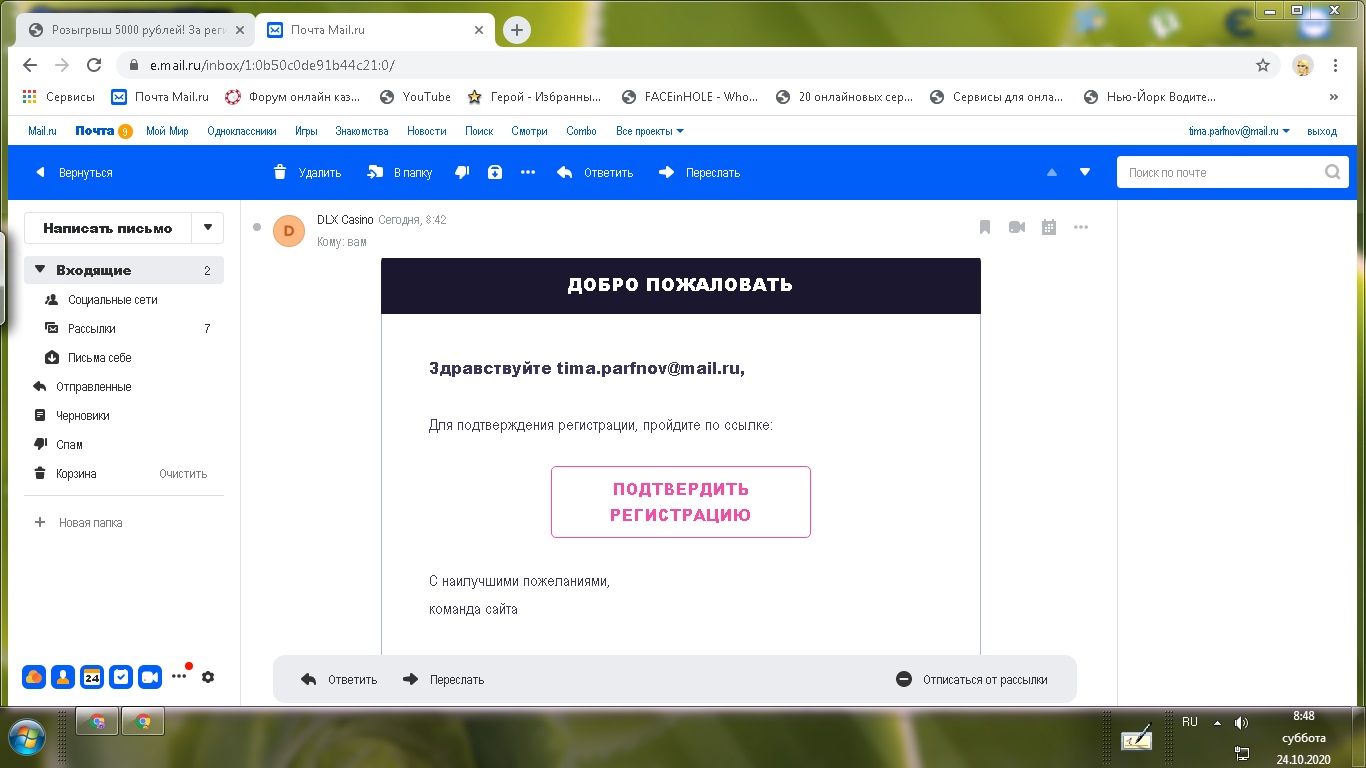Open a new browser tab
This screenshot has width=1366, height=768.
516,30
